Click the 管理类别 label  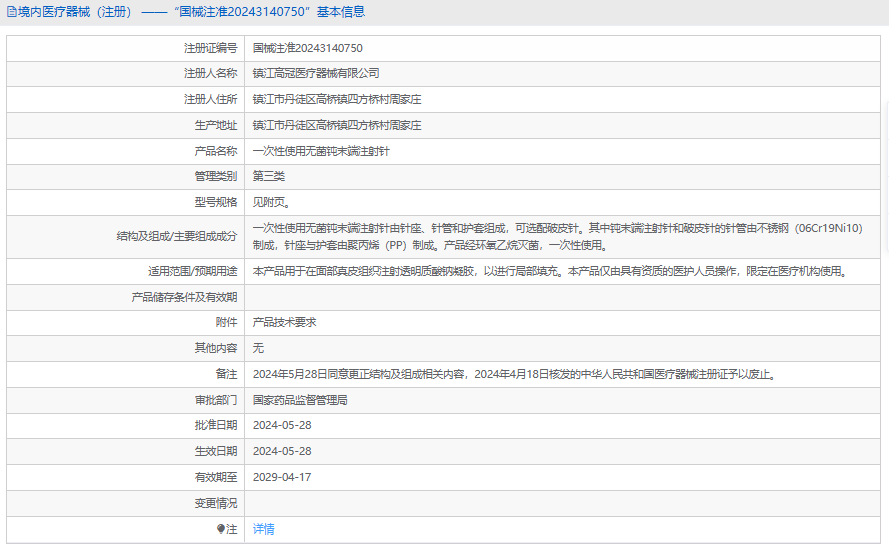[216, 176]
